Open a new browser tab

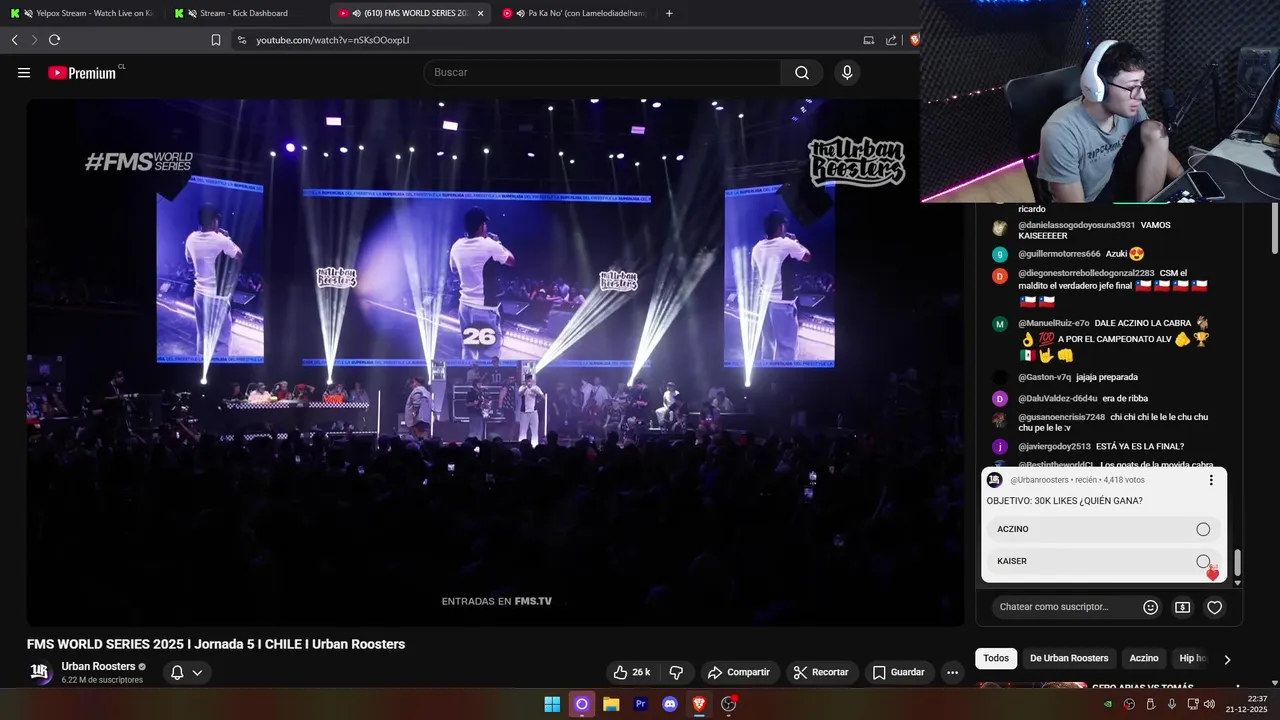tap(669, 13)
